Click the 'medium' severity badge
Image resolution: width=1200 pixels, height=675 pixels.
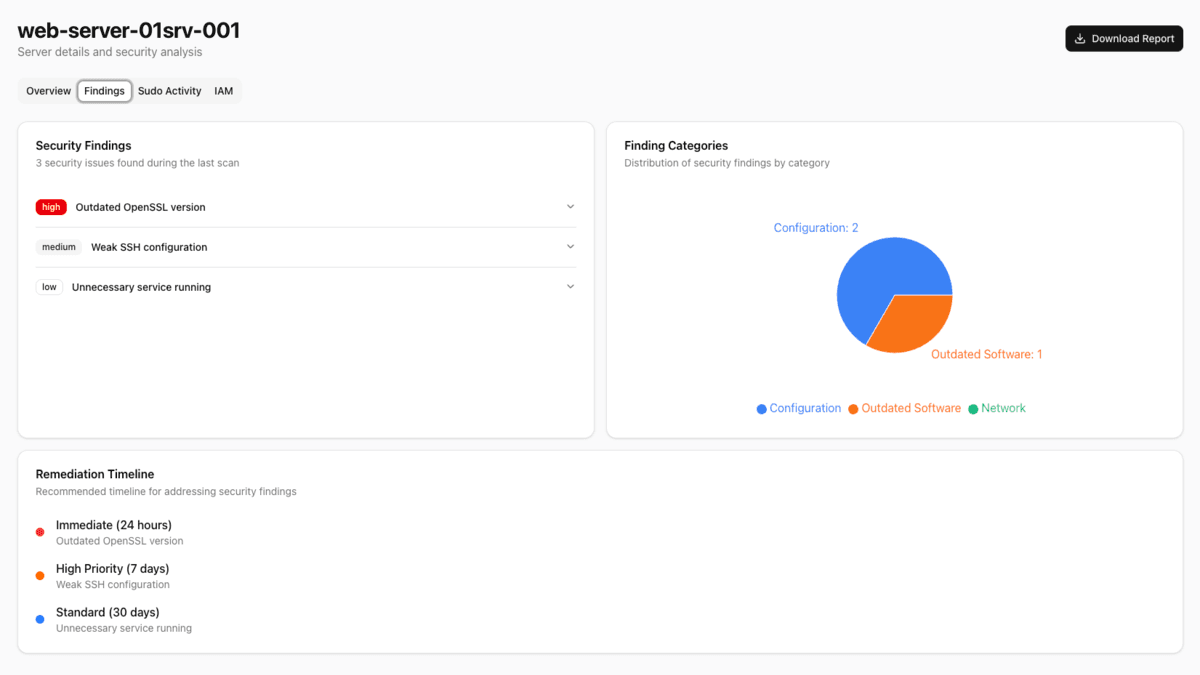click(x=58, y=247)
